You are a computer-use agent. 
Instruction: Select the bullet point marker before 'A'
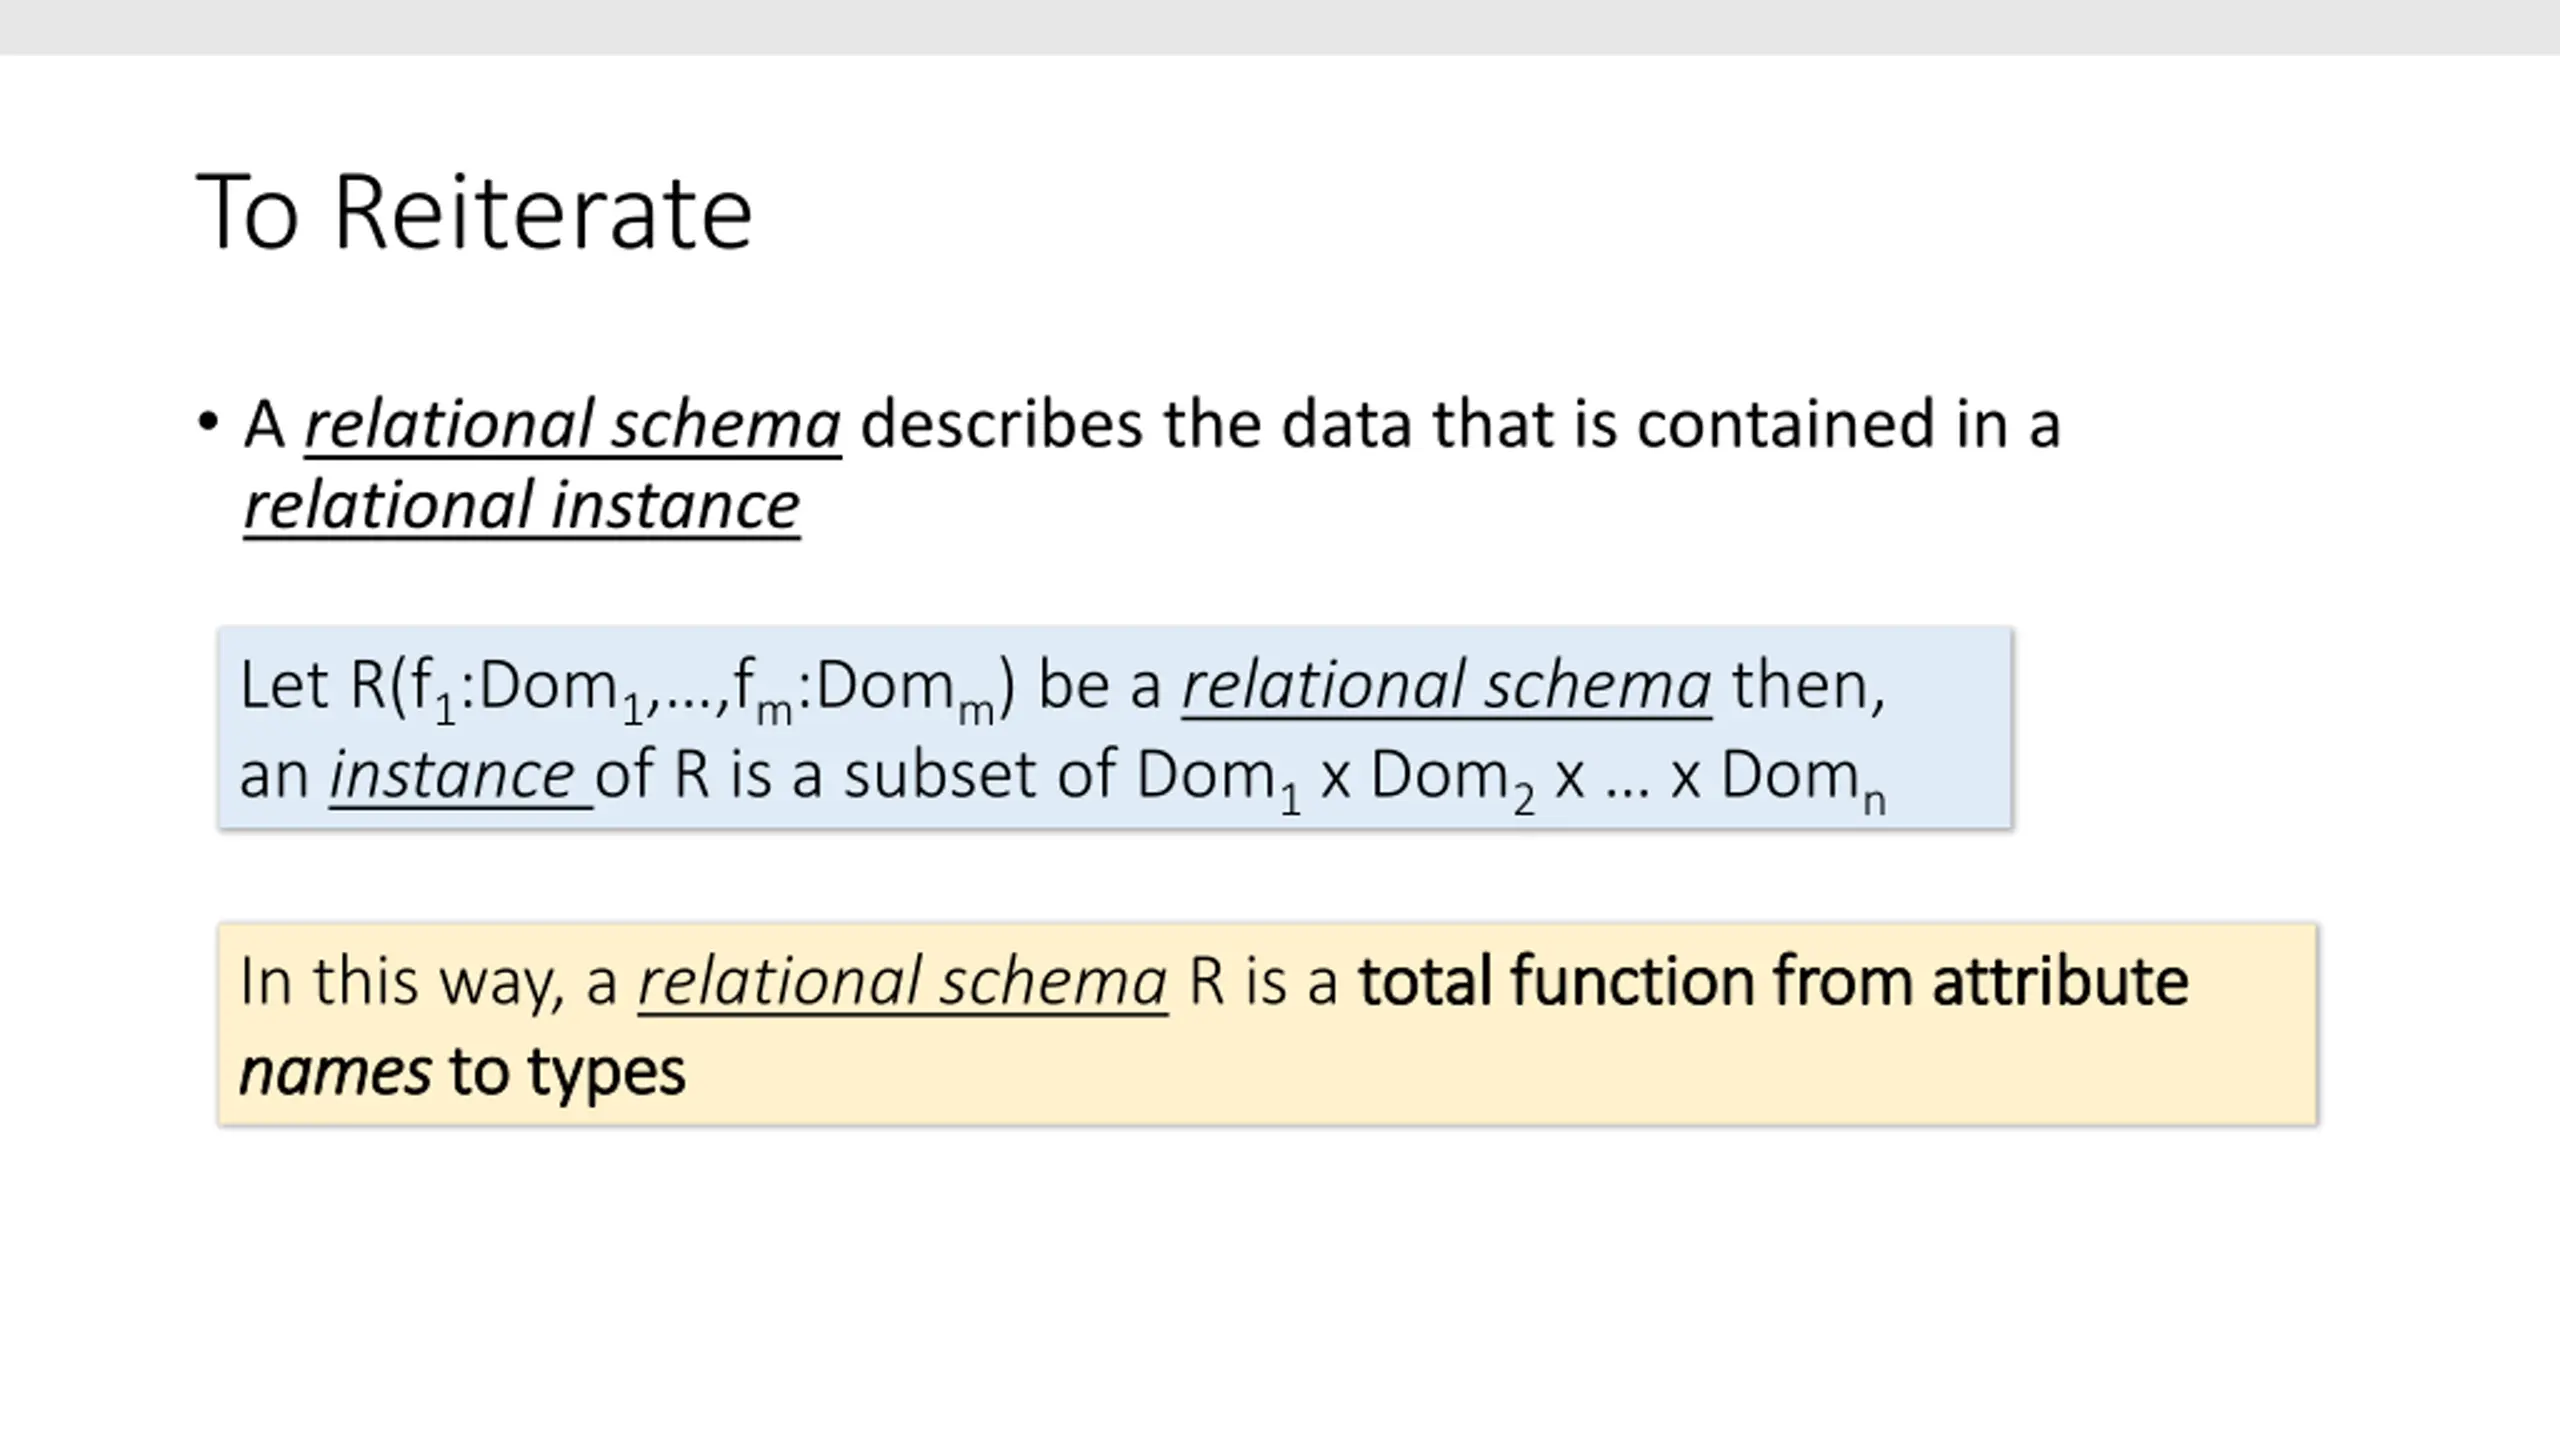[207, 422]
